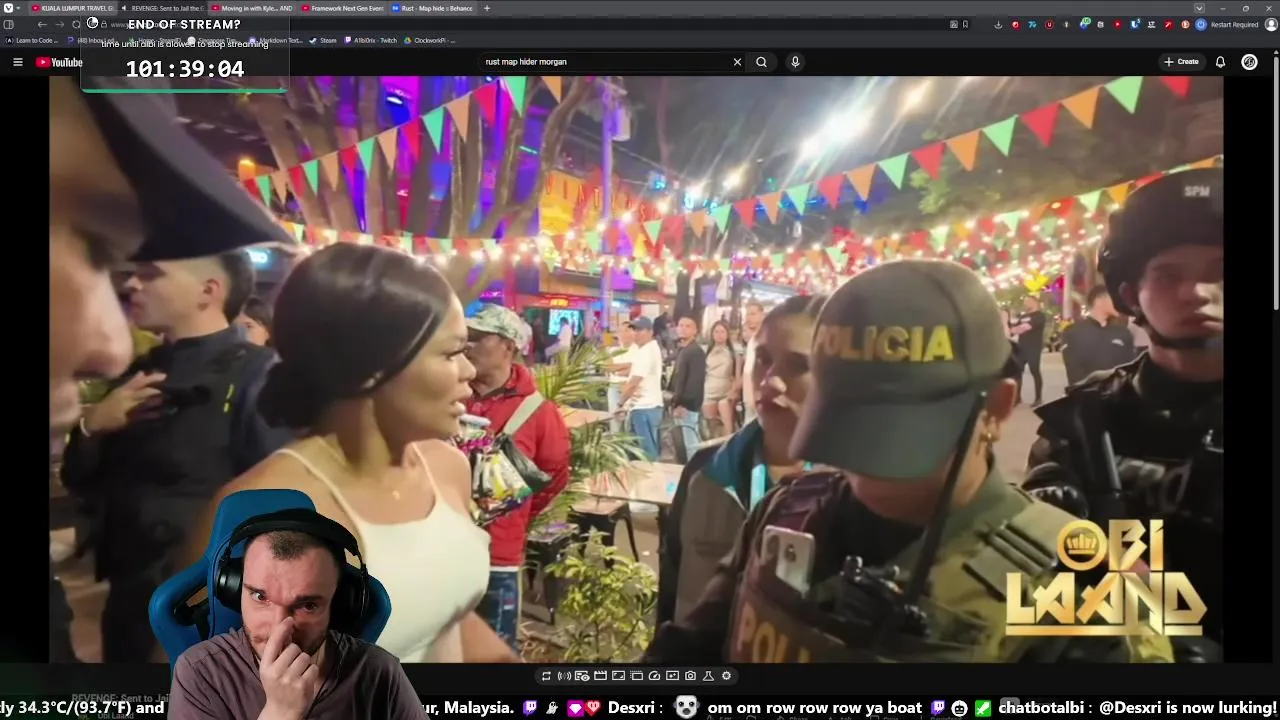This screenshot has width=1280, height=720.
Task: Open the YouTube Create button
Action: [x=1181, y=62]
